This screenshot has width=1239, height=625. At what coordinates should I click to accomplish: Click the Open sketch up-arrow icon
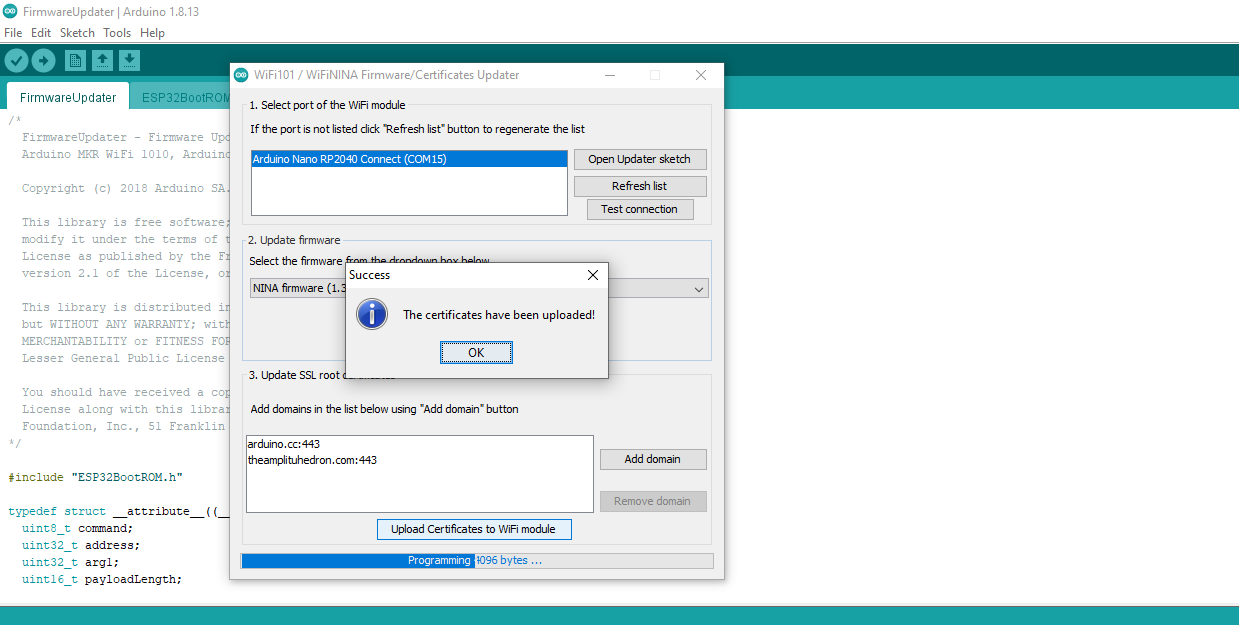point(102,61)
